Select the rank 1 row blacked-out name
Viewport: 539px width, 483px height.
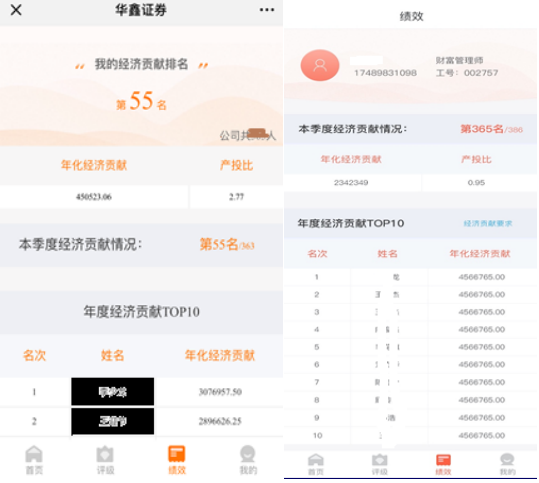tap(113, 392)
